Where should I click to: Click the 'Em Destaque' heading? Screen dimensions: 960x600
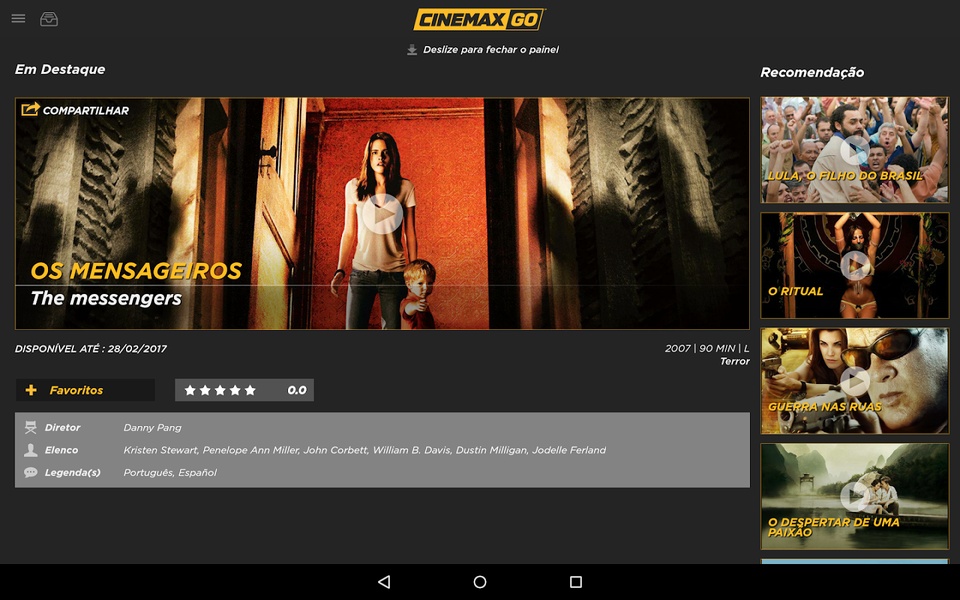click(60, 69)
